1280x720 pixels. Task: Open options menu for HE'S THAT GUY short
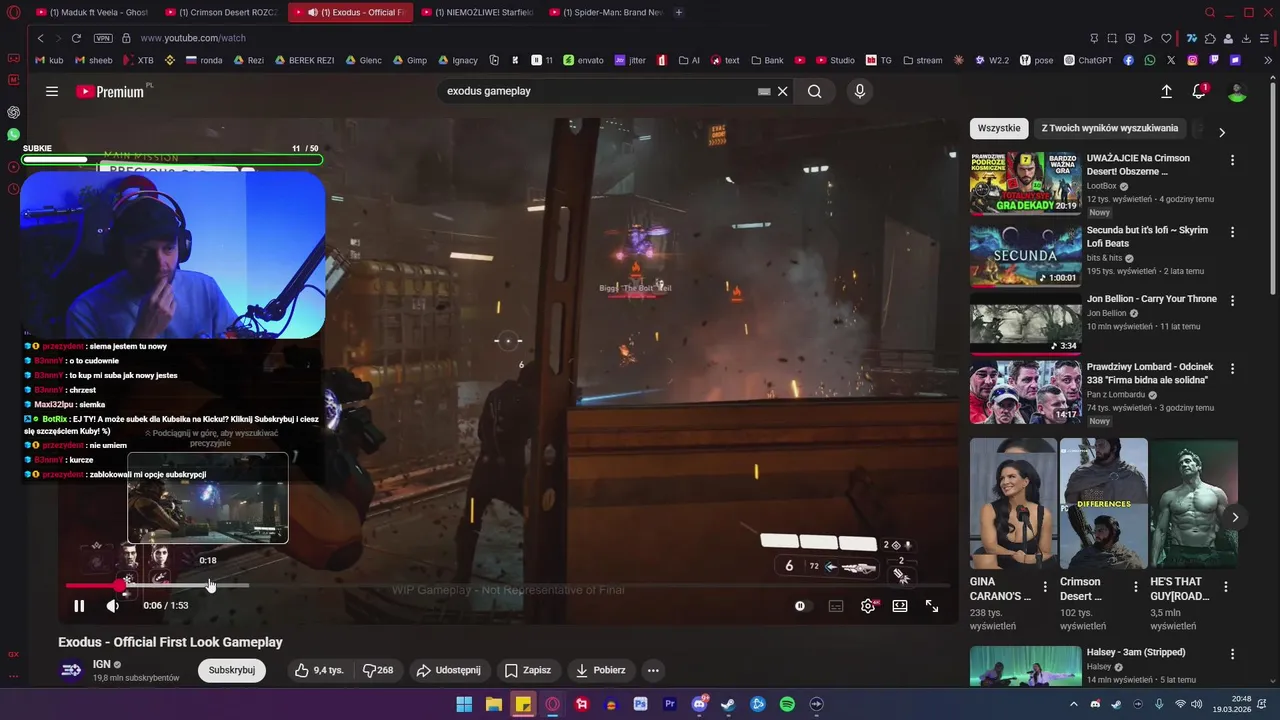coord(1226,587)
